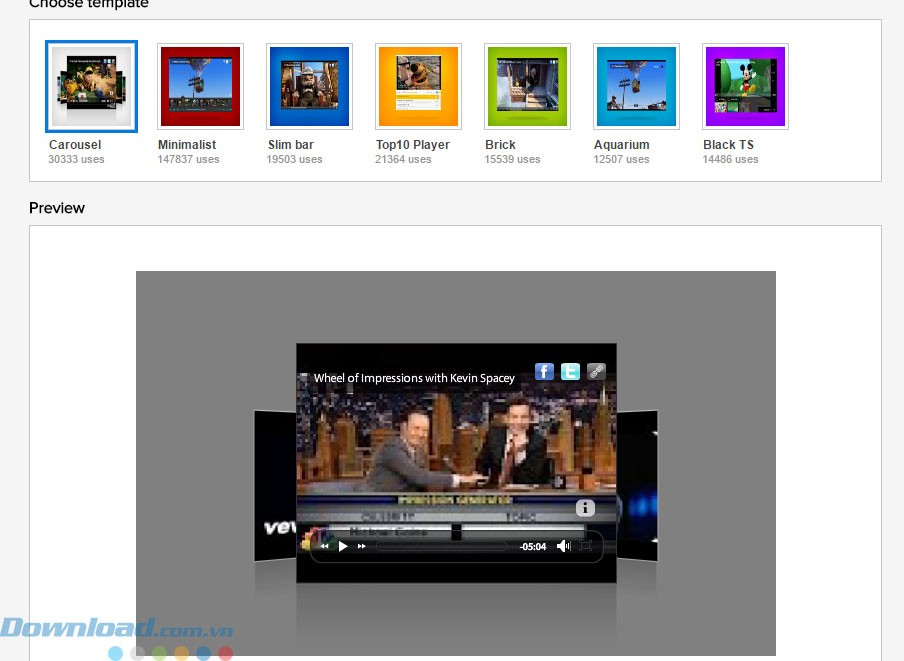Share video on Twitter

(x=570, y=372)
